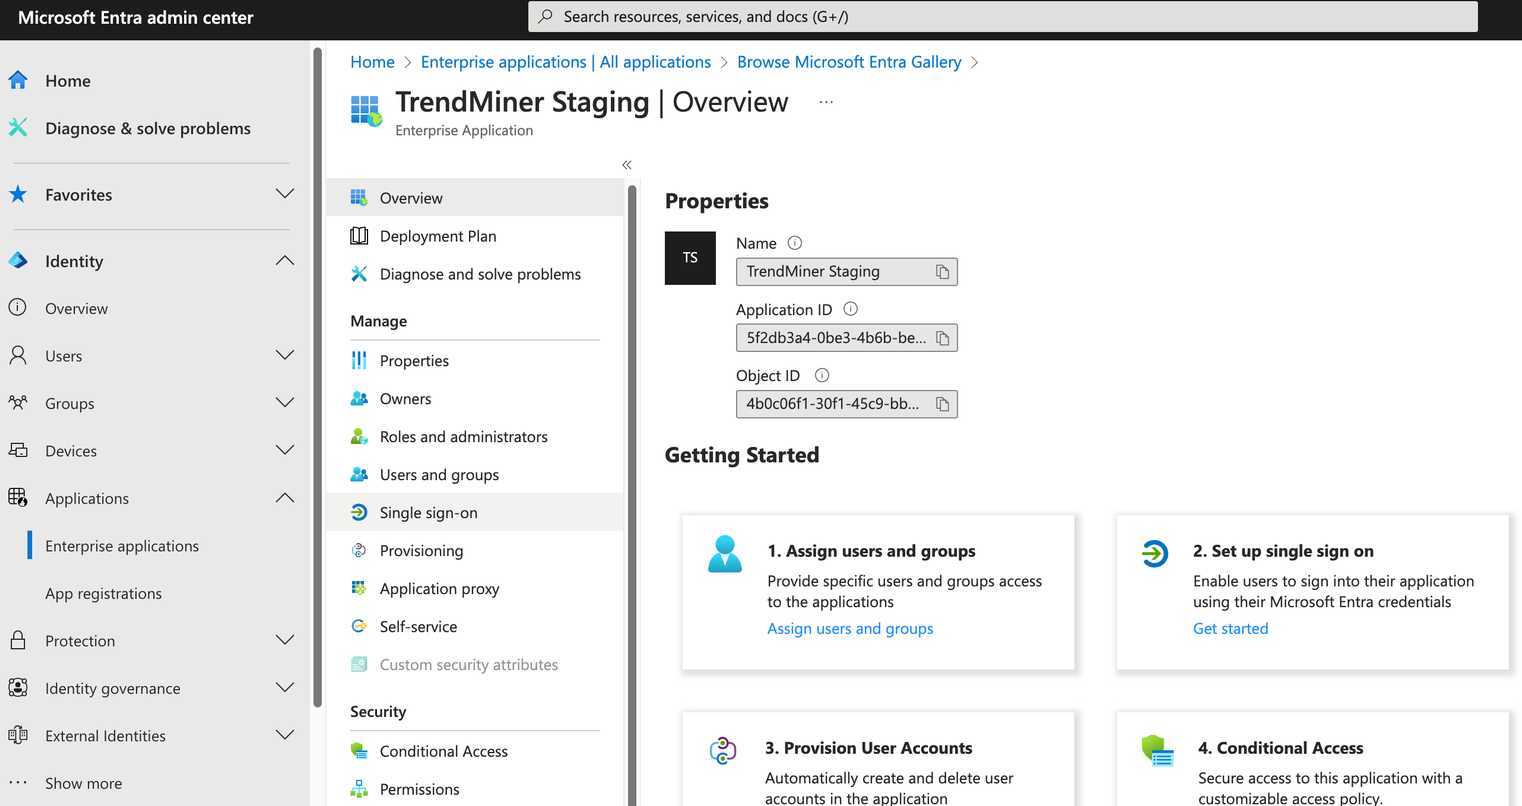Open the ellipsis more options menu
The image size is (1522, 806).
[x=826, y=102]
